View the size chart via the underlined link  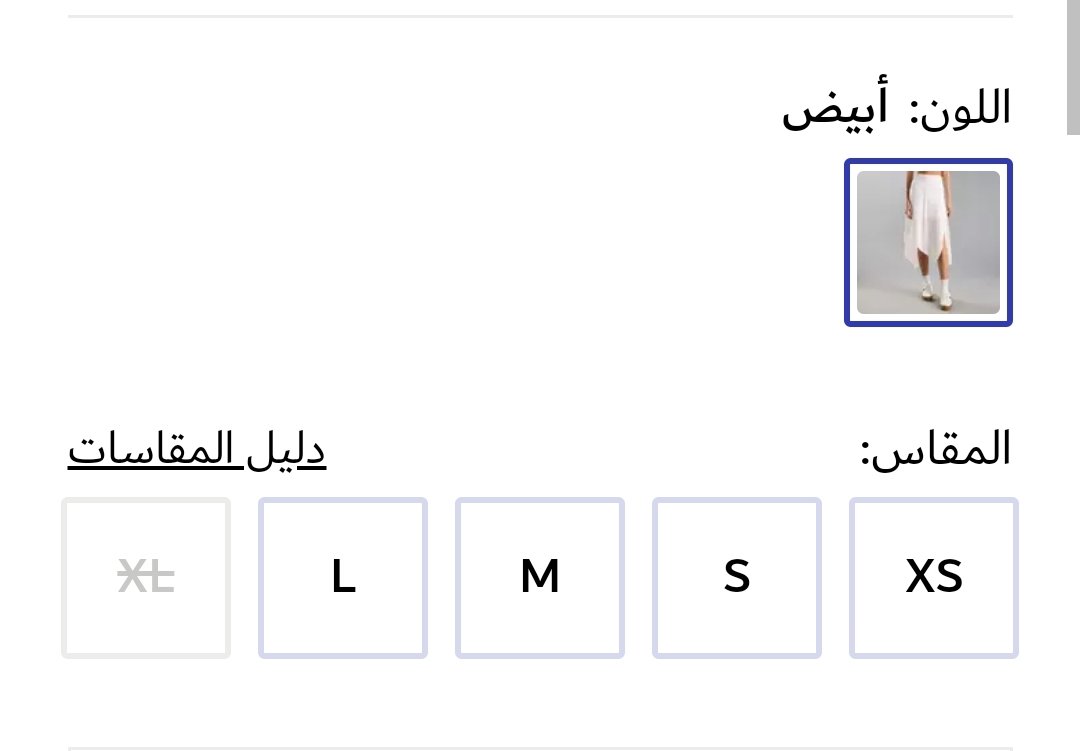coord(197,450)
